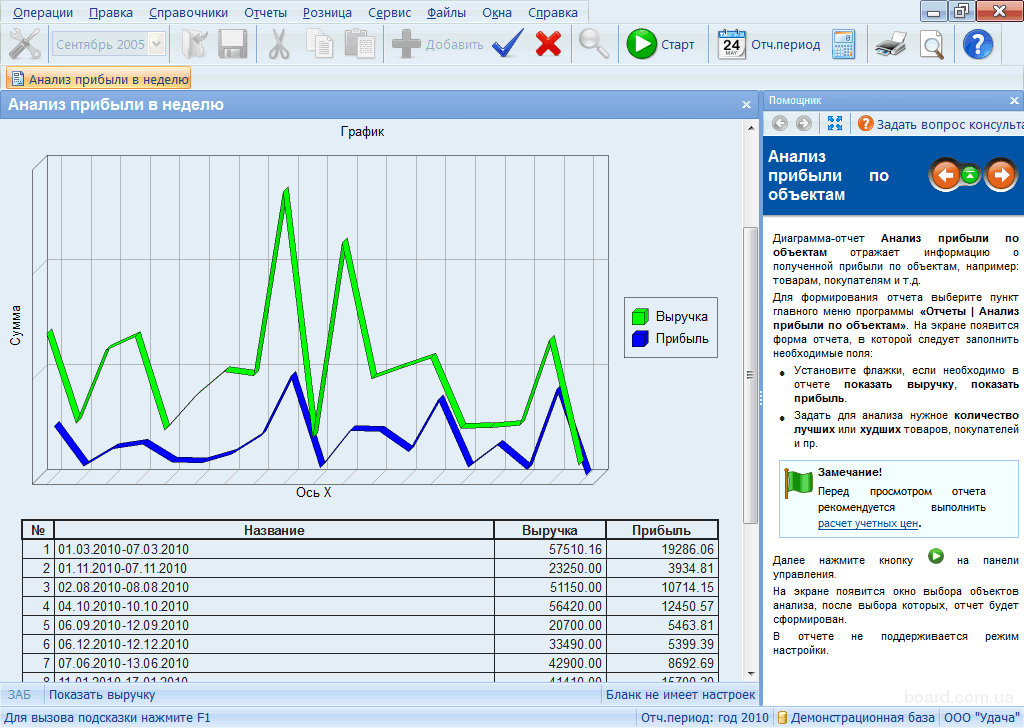
Task: Click the blue help question mark icon
Action: pos(978,44)
